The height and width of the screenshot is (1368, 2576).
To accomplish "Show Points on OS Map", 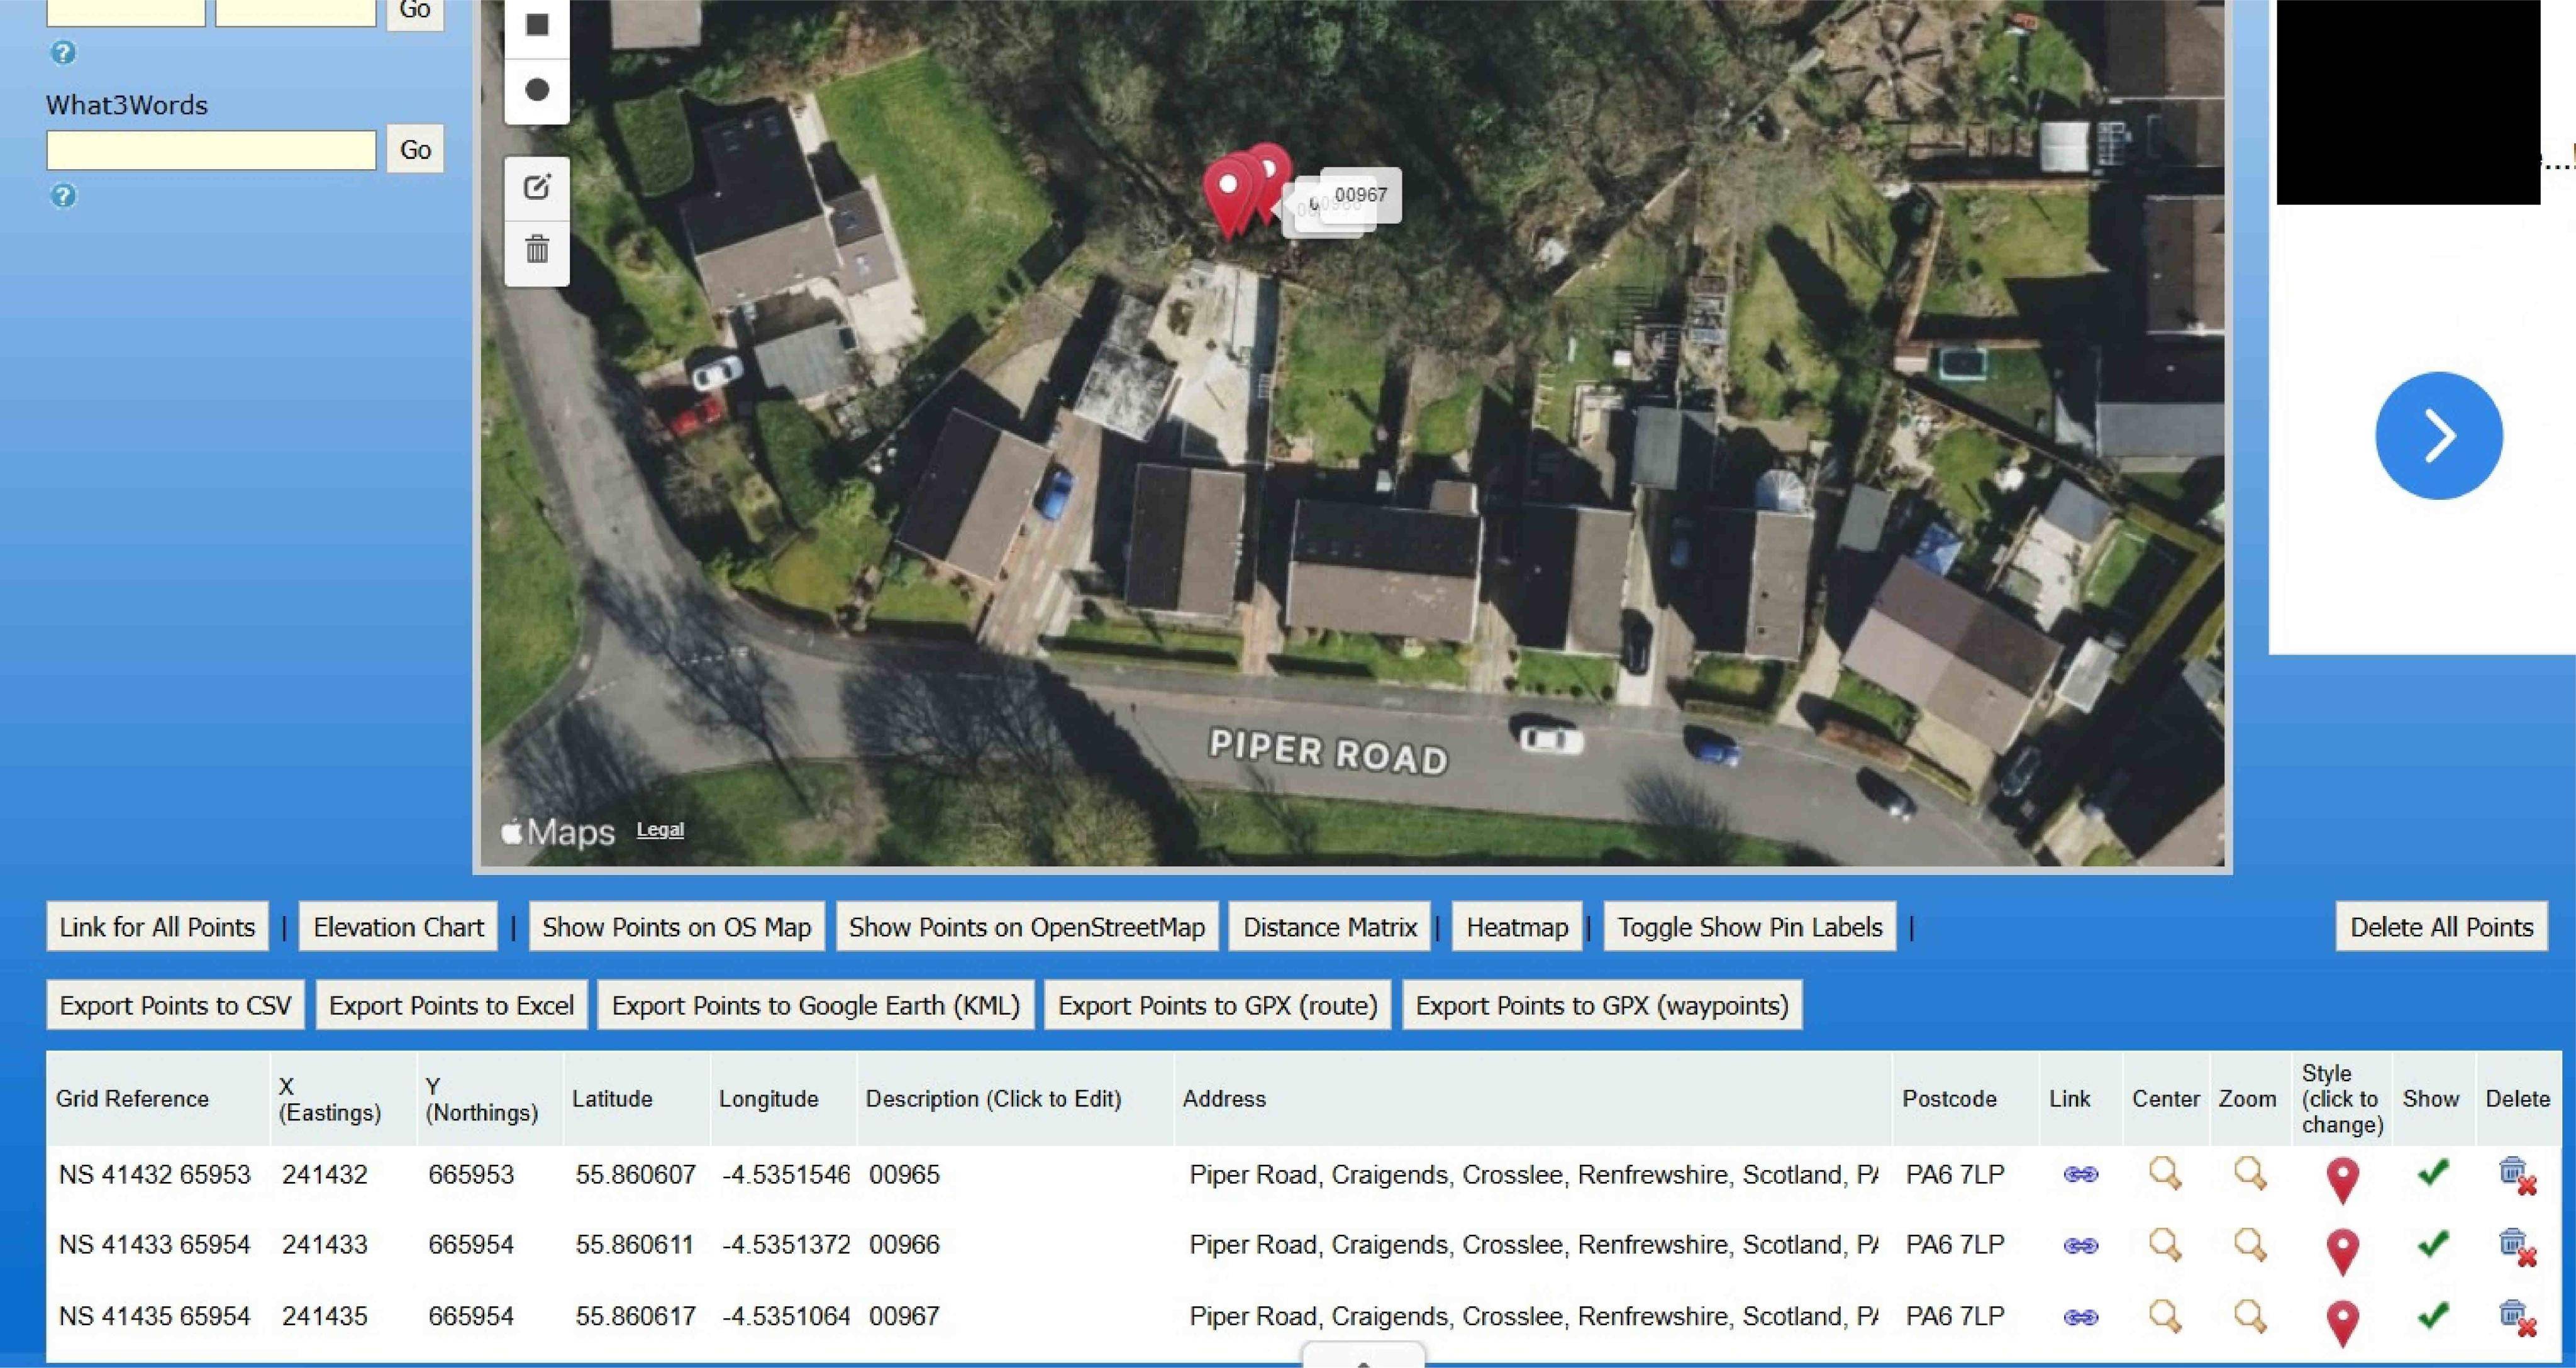I will [676, 927].
